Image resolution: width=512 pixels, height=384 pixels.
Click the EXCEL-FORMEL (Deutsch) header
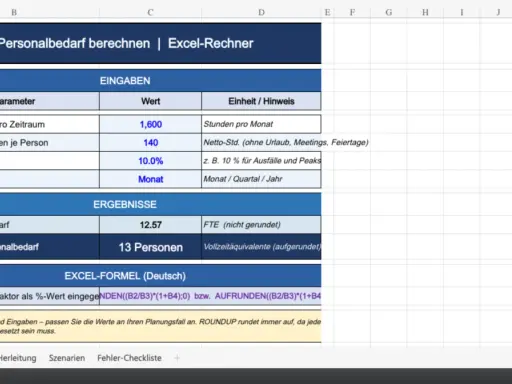pos(160,276)
